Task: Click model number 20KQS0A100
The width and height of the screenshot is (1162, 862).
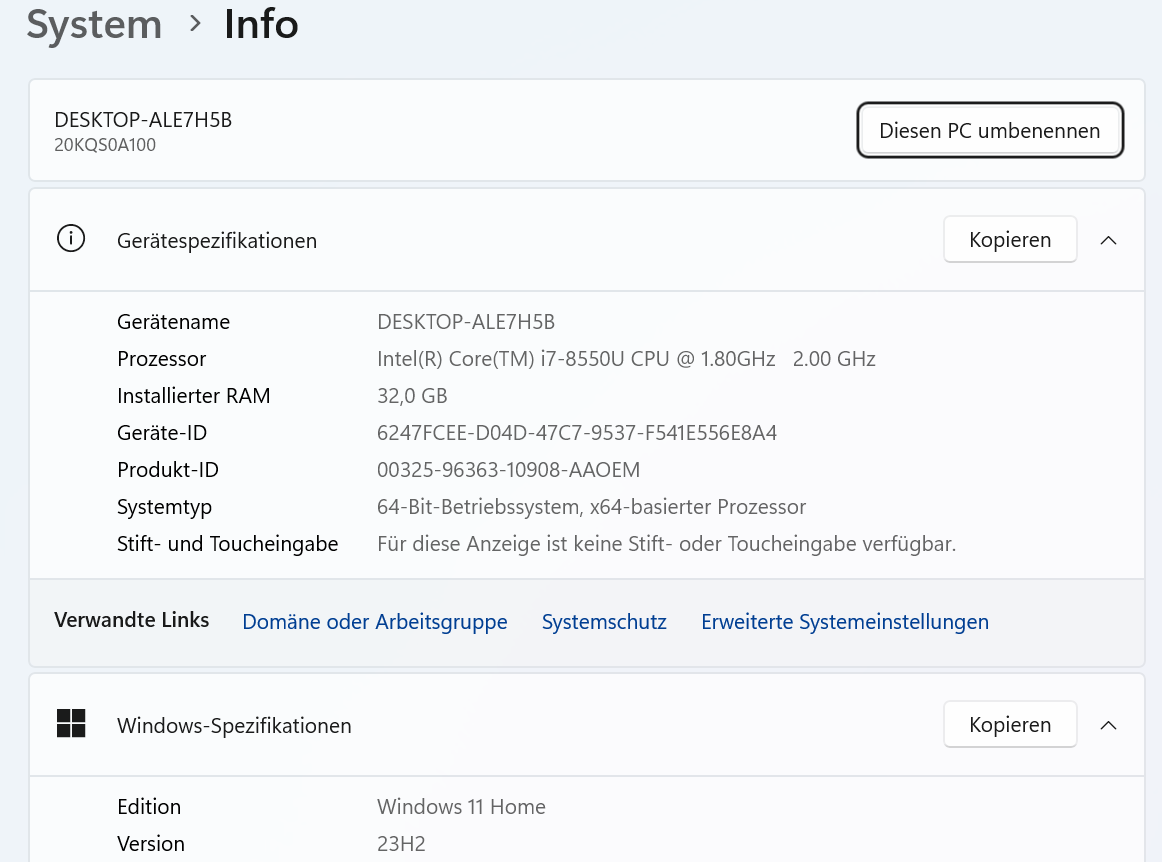Action: coord(105,145)
